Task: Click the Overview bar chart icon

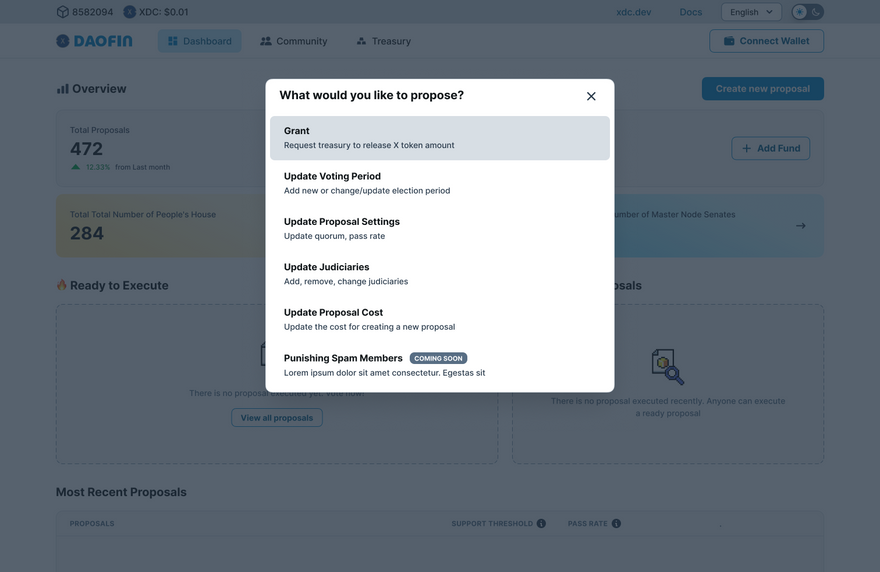Action: (63, 89)
